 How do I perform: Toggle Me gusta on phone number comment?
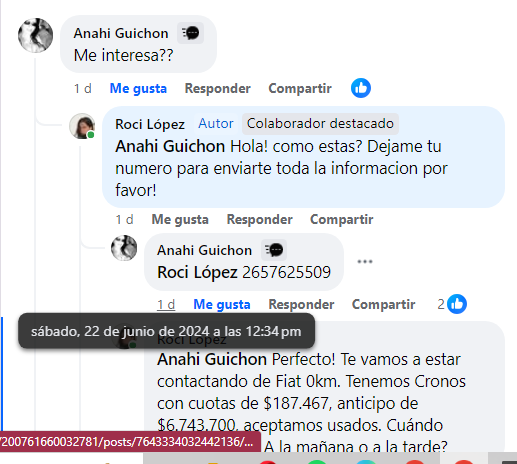[222, 304]
